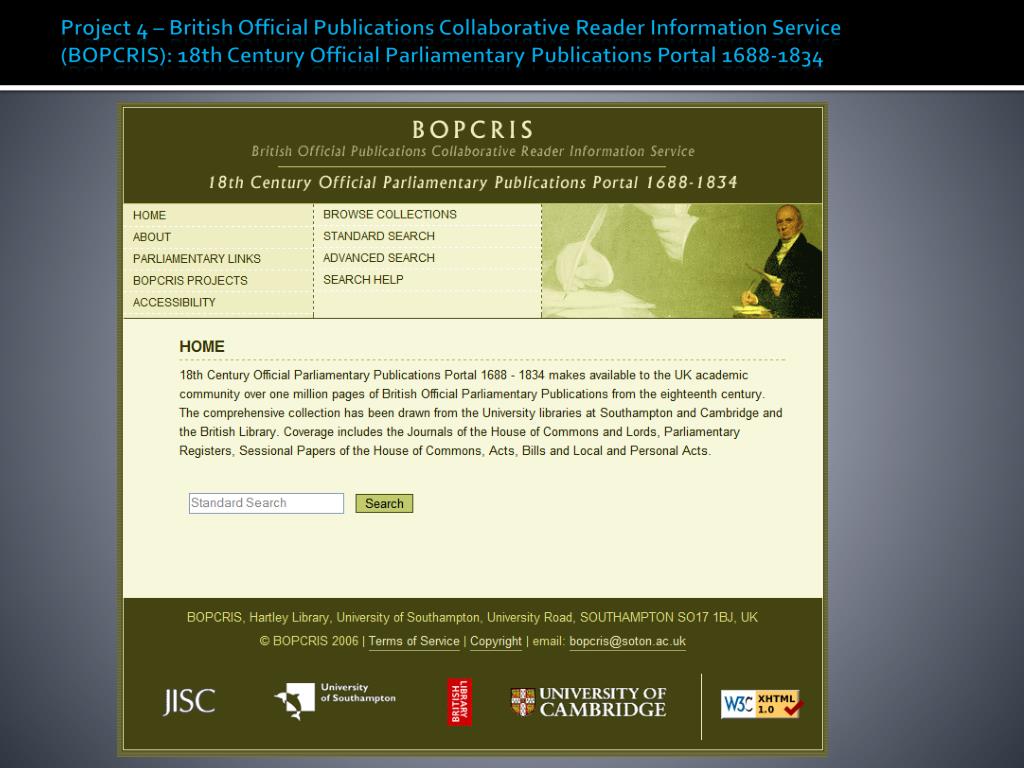The image size is (1024, 768).
Task: Click the JISC logo
Action: click(189, 701)
